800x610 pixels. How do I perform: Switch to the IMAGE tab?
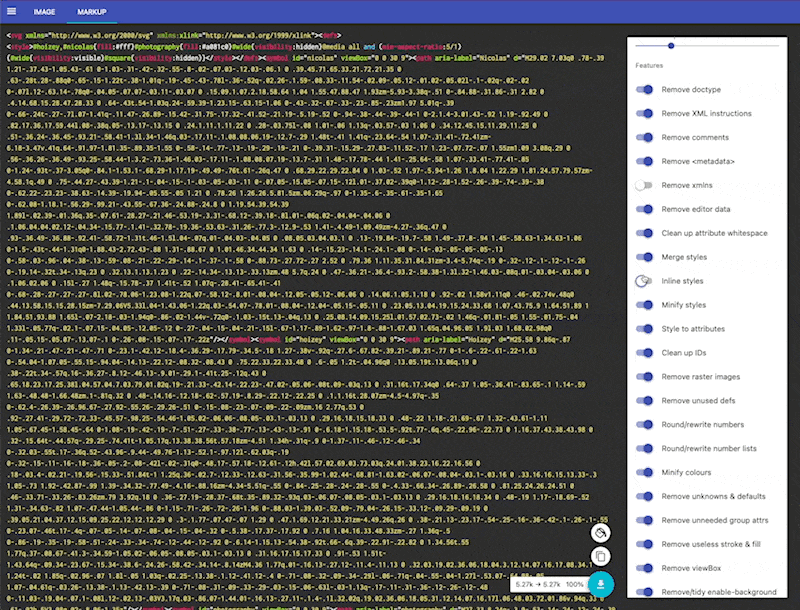click(x=44, y=12)
